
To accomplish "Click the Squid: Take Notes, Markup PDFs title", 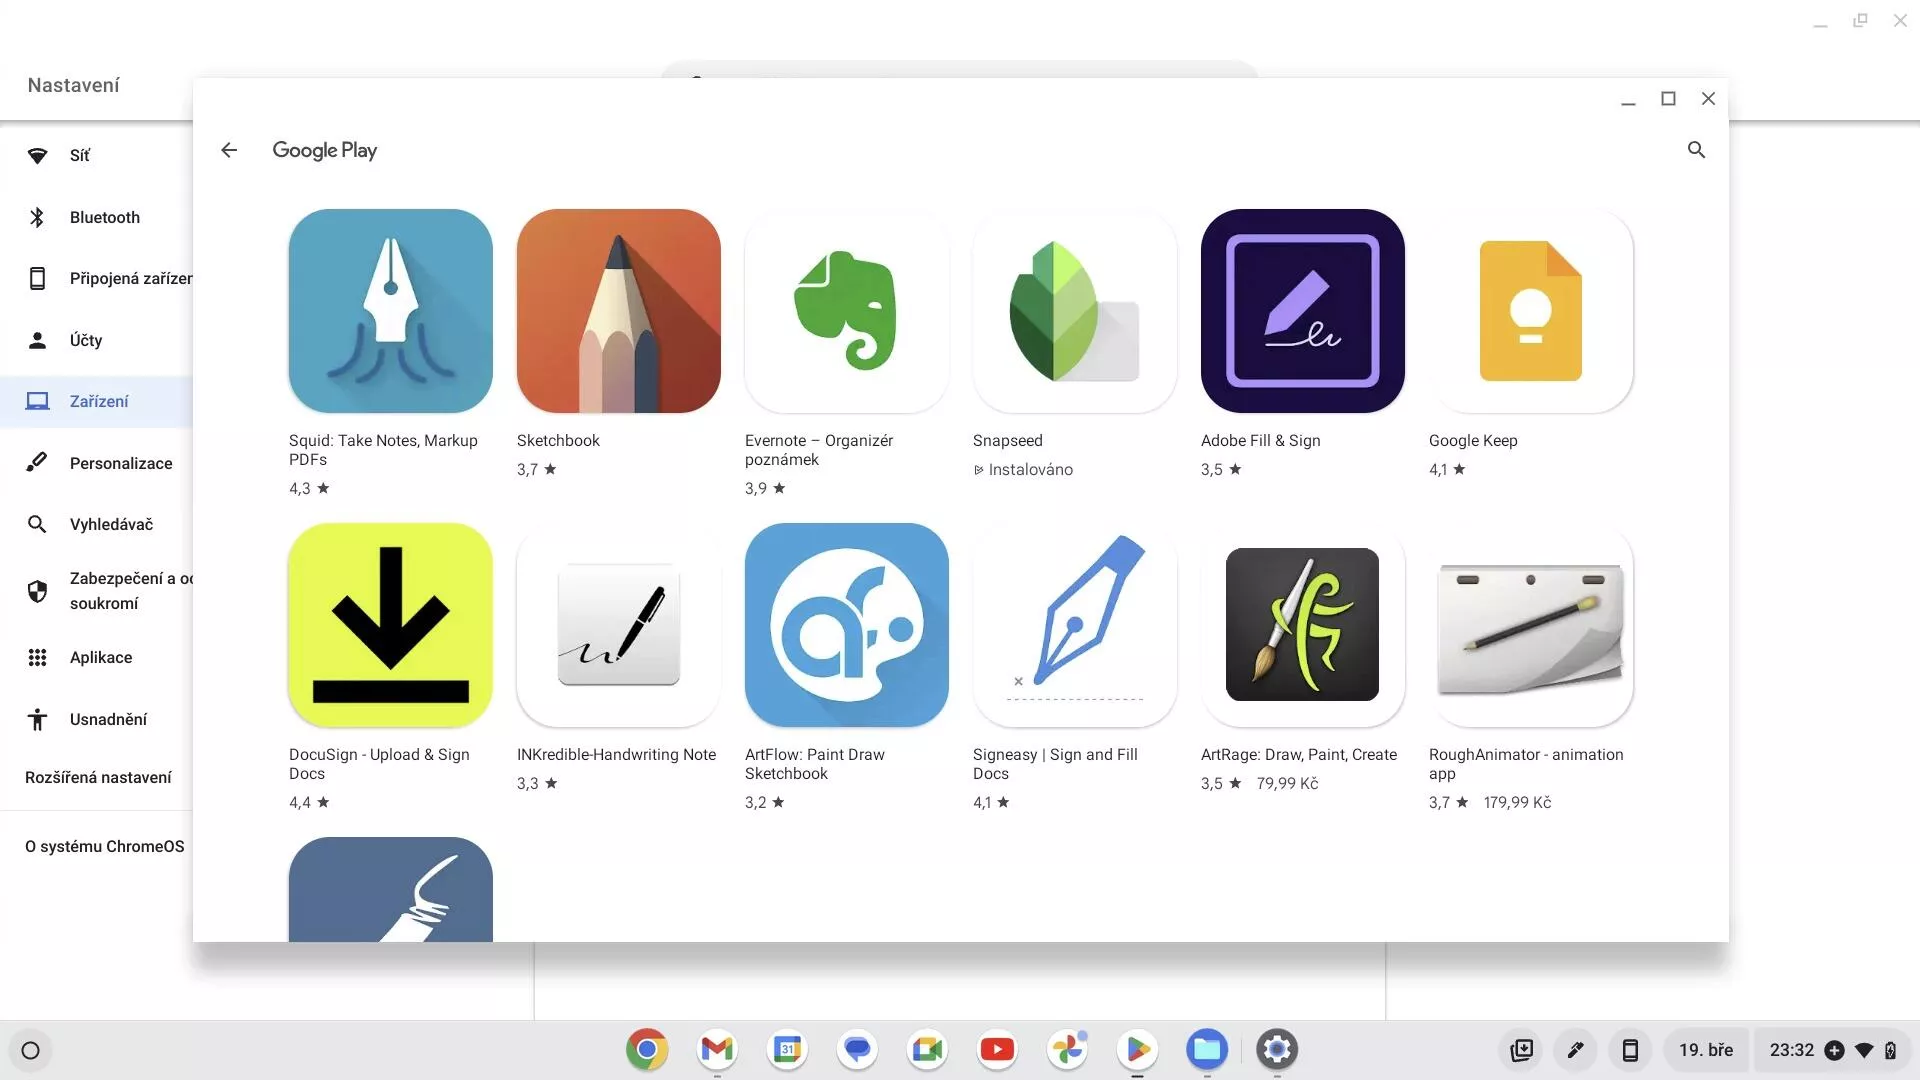I will coord(383,450).
